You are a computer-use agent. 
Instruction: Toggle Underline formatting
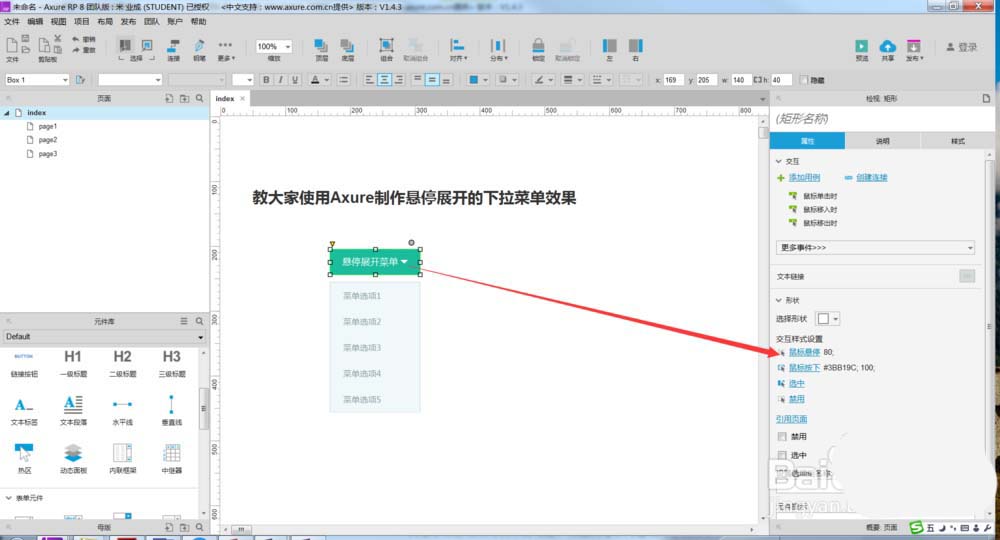coord(295,80)
